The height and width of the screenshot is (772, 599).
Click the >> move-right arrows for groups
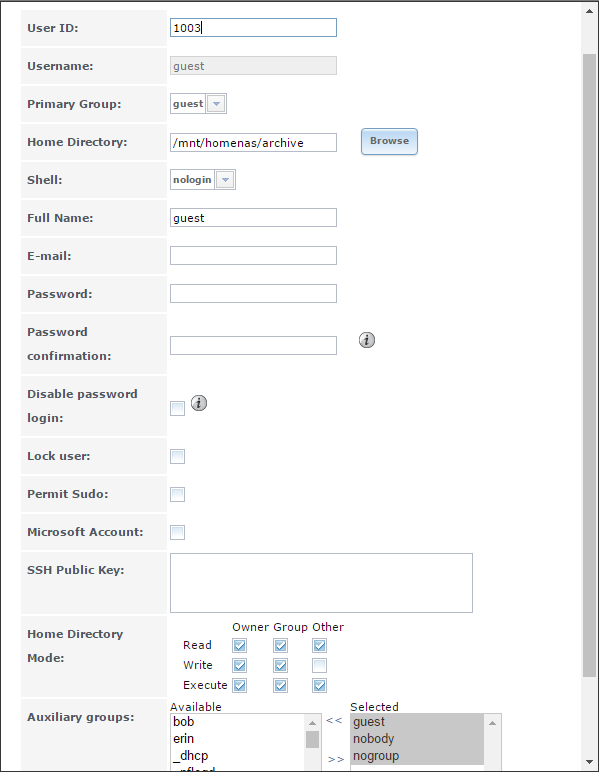coord(336,759)
